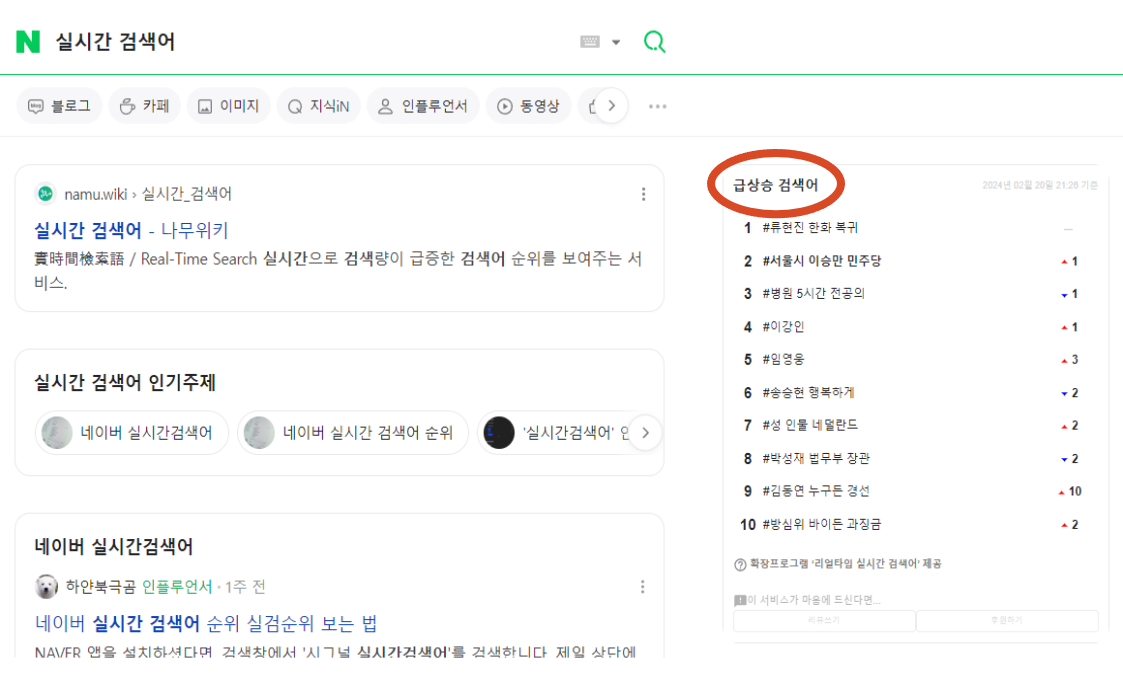Viewport: 1123px width, 700px height.
Task: Open the 실시간 검색어 나무위키 link
Action: point(132,229)
